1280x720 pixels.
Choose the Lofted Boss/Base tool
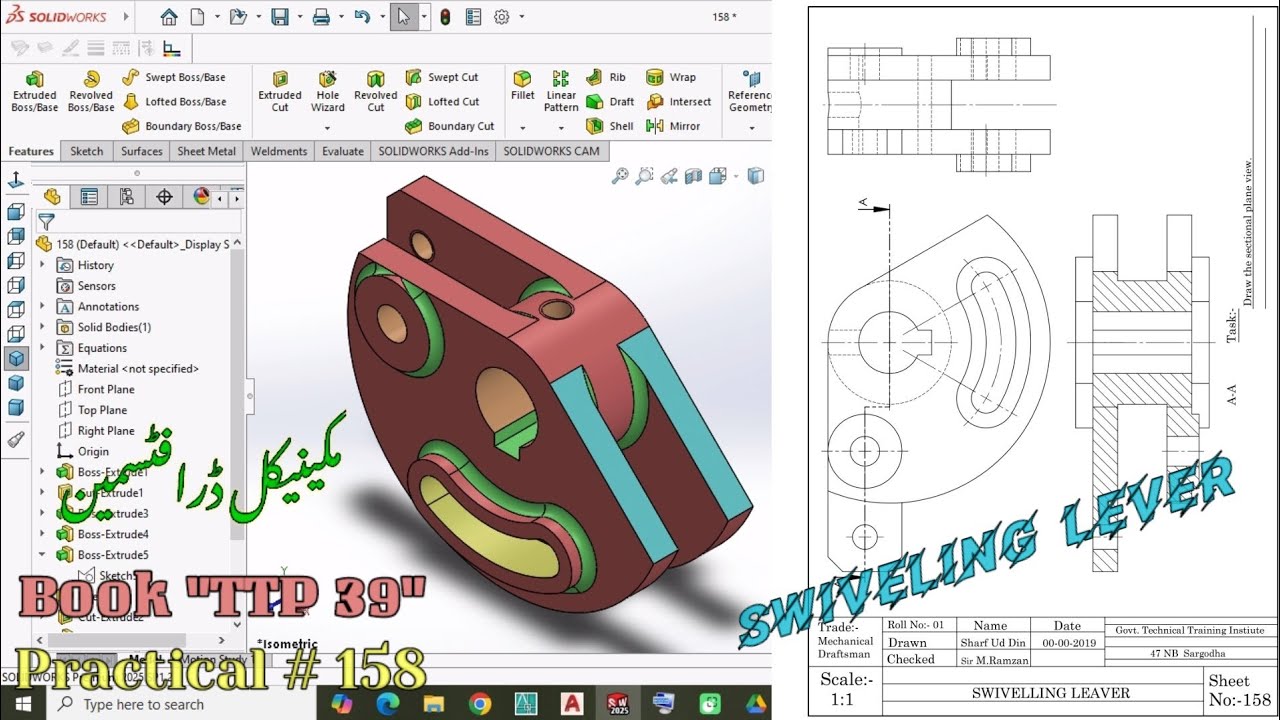(174, 101)
